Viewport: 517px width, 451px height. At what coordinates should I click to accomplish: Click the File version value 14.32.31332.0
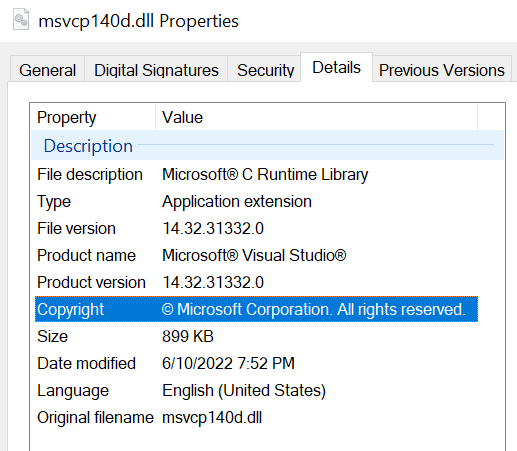click(x=213, y=229)
